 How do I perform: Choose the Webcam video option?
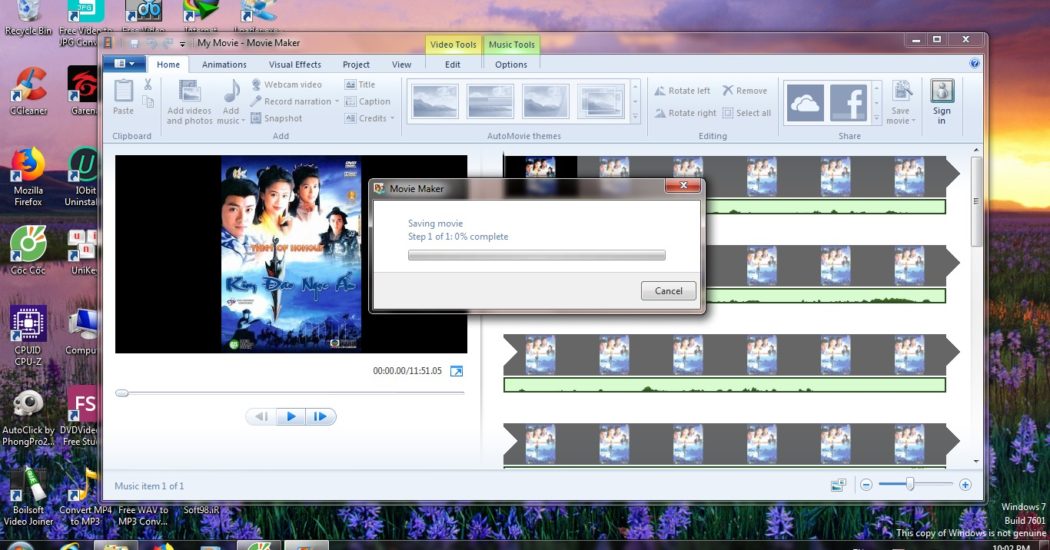pyautogui.click(x=286, y=84)
